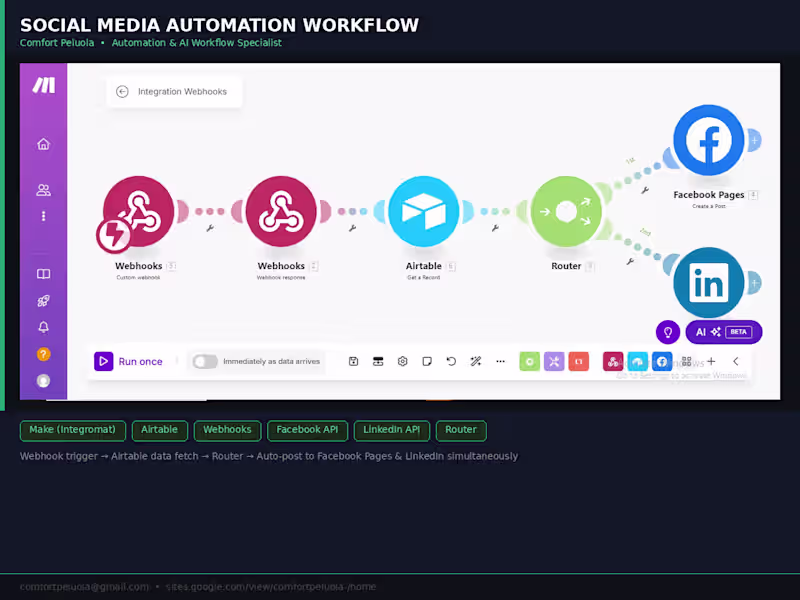Viewport: 800px width, 600px height.
Task: Collapse the toolbar with the left chevron
Action: coord(736,361)
